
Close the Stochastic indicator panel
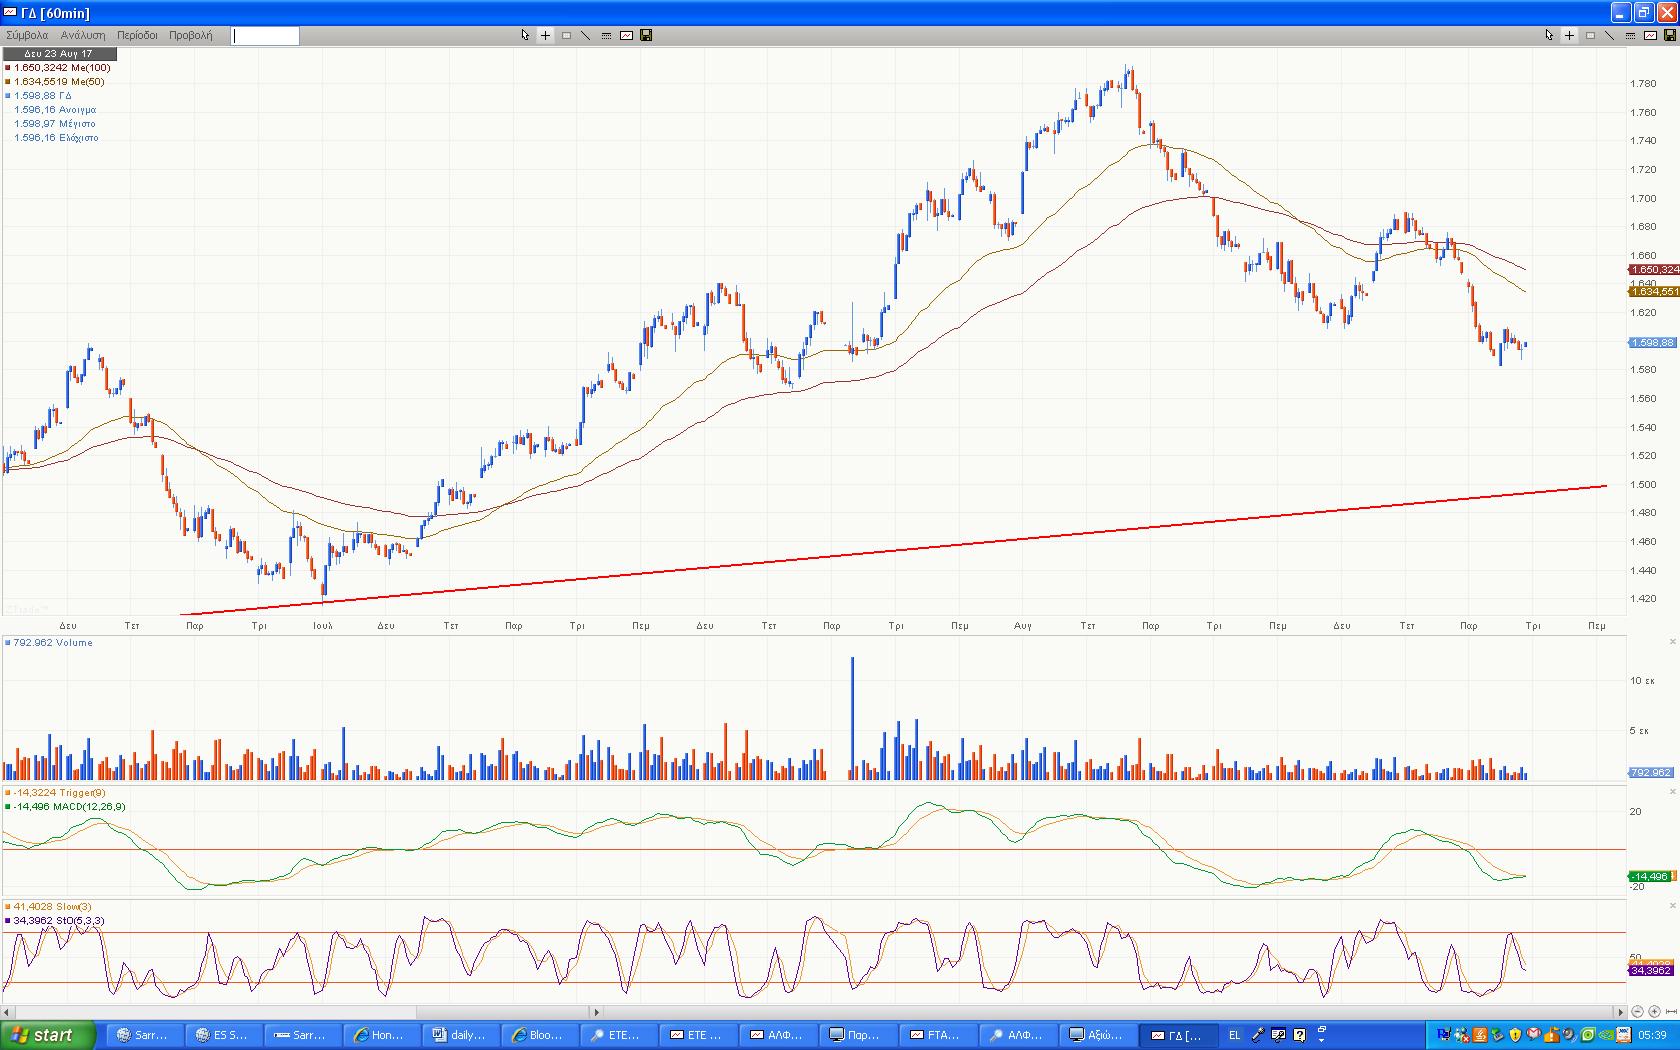click(1673, 906)
